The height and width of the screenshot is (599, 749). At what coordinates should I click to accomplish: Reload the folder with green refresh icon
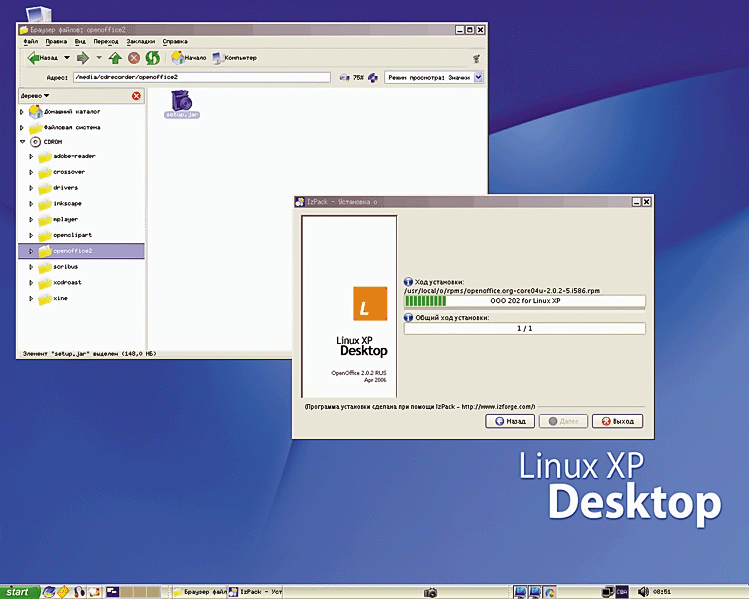click(x=152, y=58)
